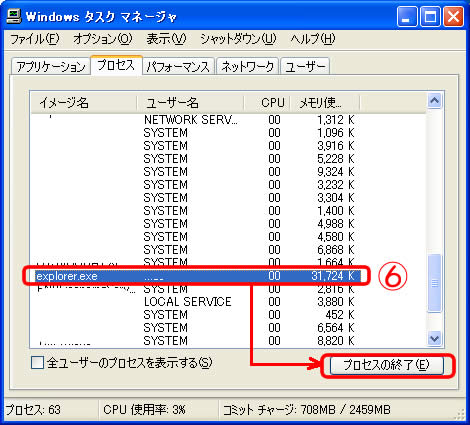Sort processes by CPU column header
The image size is (470, 425).
click(268, 103)
